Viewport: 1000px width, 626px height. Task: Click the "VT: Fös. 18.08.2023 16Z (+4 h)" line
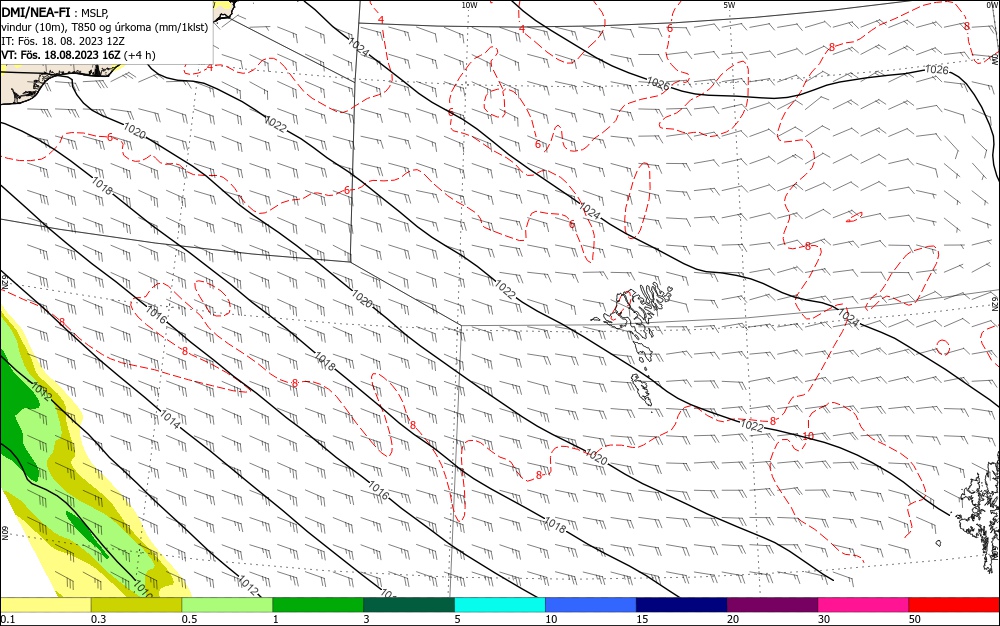tap(78, 55)
